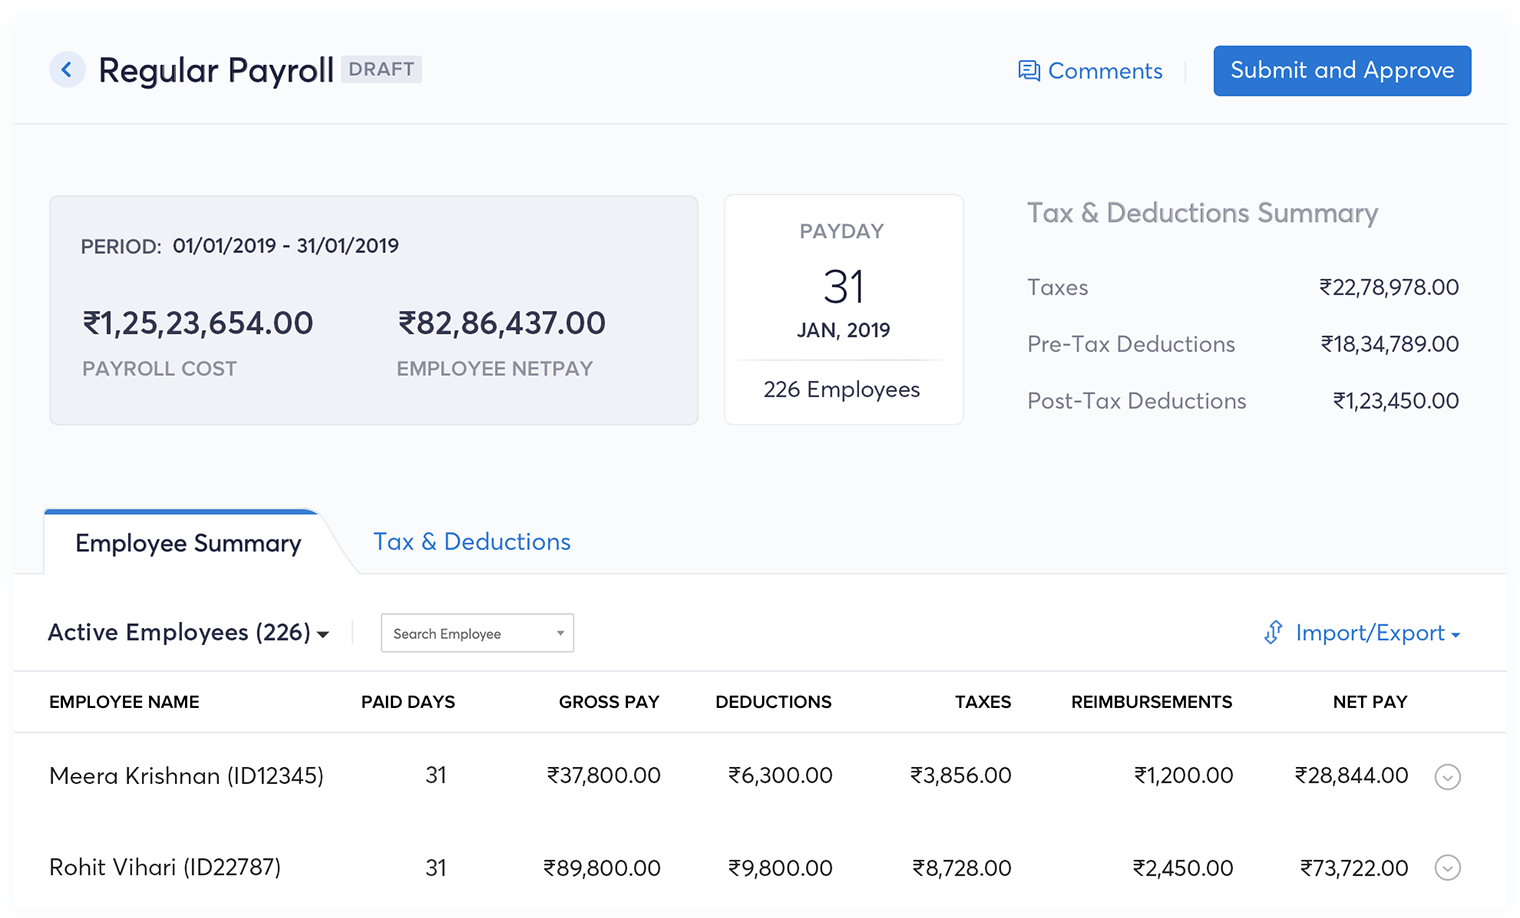Click the NET PAY column header
1520x918 pixels.
tap(1369, 701)
